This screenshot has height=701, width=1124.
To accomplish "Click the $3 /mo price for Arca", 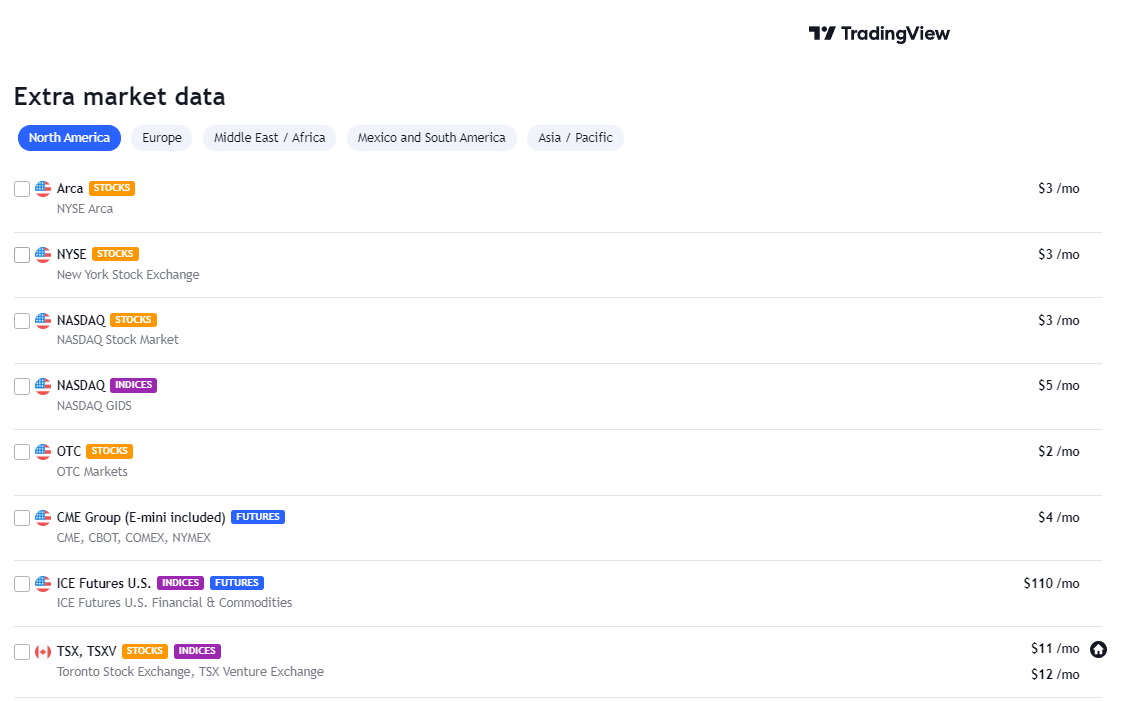I will pos(1059,189).
